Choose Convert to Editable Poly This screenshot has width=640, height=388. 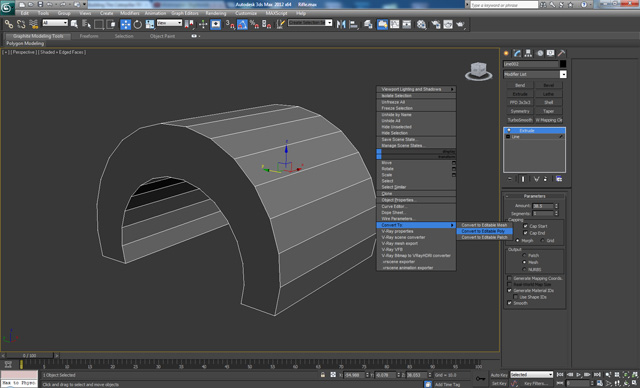tap(484, 231)
